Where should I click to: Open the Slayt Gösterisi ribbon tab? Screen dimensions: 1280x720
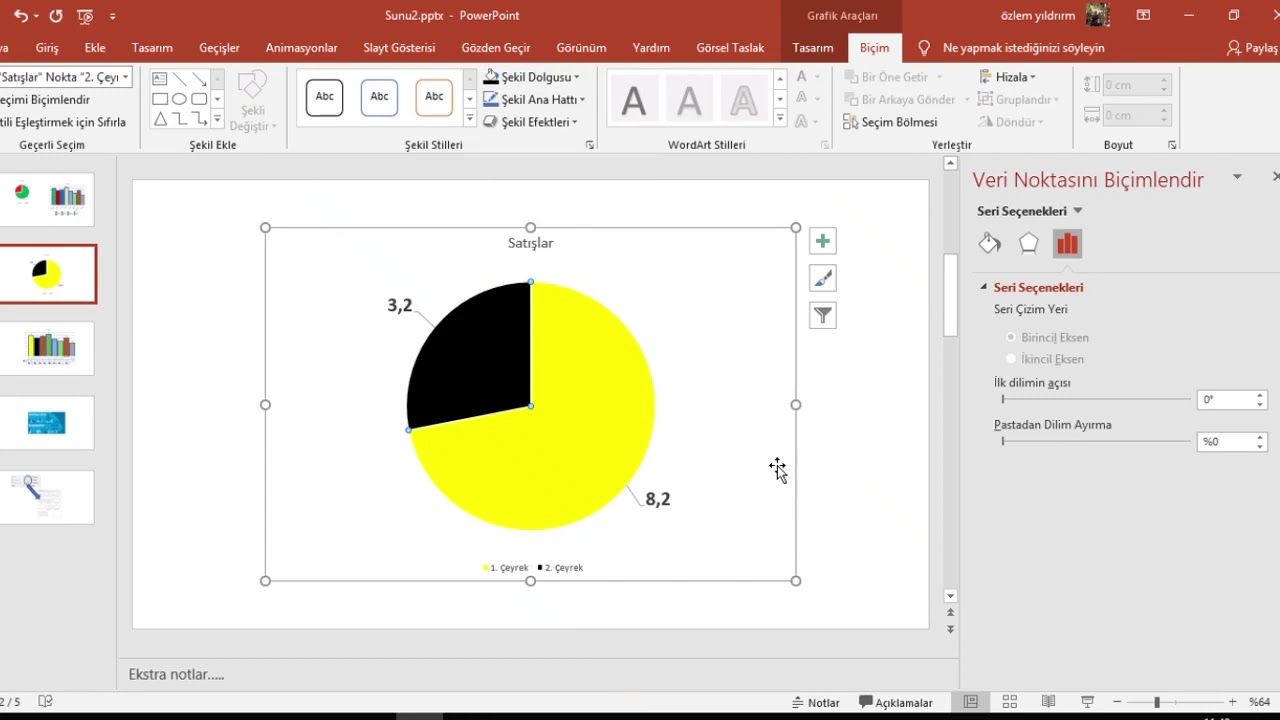(399, 48)
